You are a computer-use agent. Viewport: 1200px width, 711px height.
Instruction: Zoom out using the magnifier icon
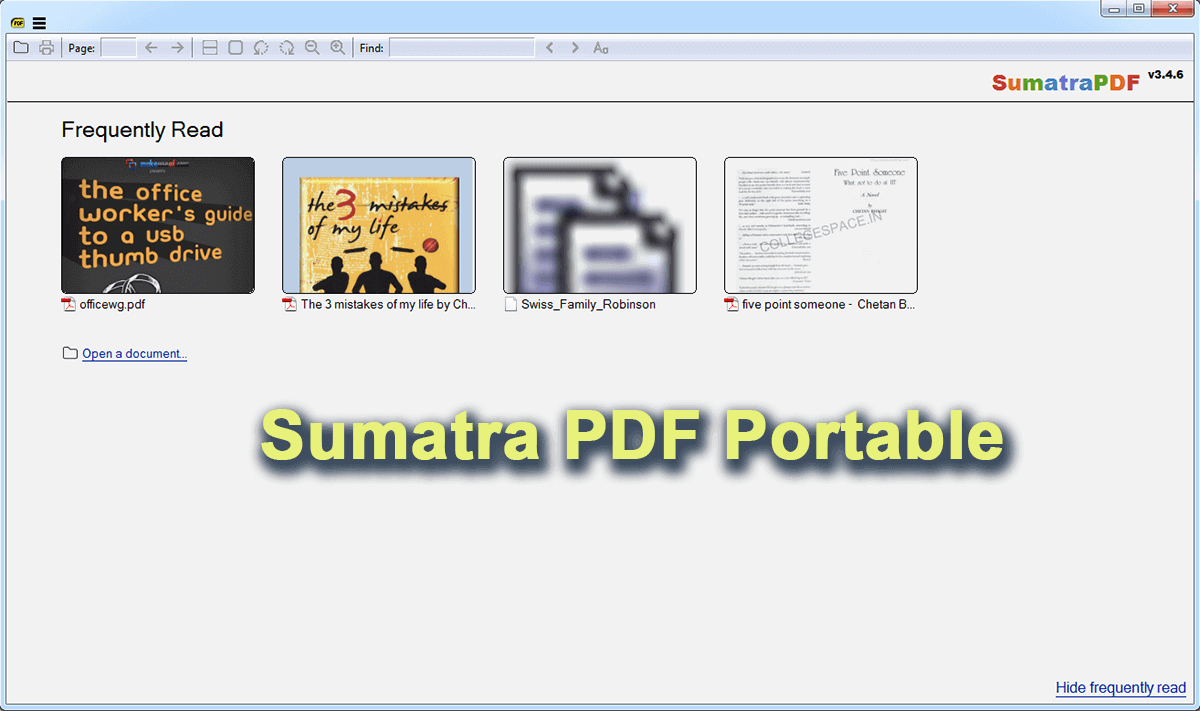coord(312,47)
